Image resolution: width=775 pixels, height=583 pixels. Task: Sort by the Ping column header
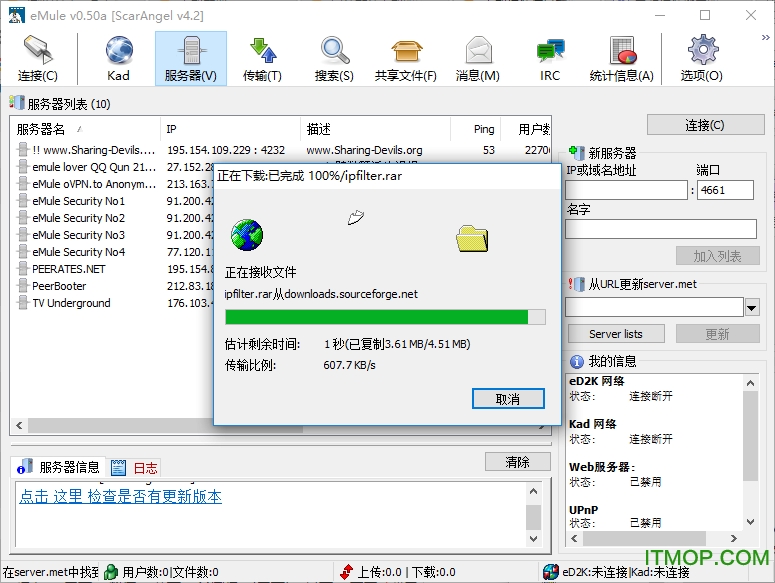tap(475, 129)
